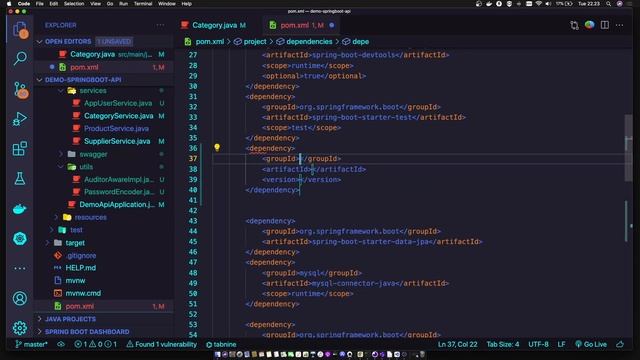
Task: Open changes compare icon in editor toolbar
Action: [574, 25]
